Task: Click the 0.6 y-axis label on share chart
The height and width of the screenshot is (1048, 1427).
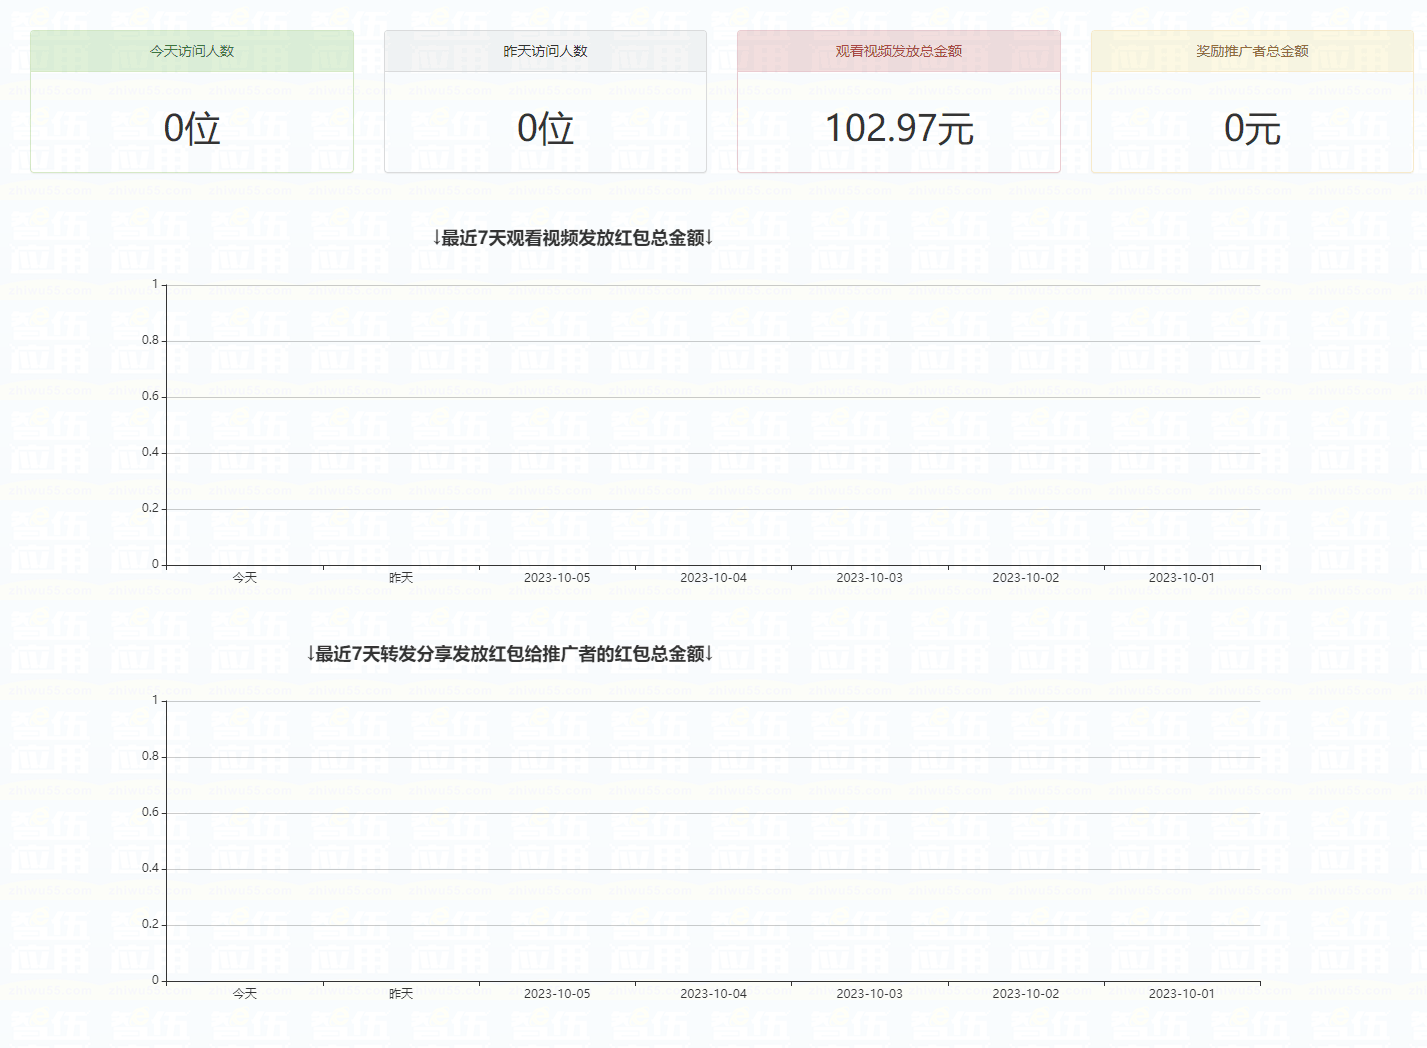Action: [150, 812]
